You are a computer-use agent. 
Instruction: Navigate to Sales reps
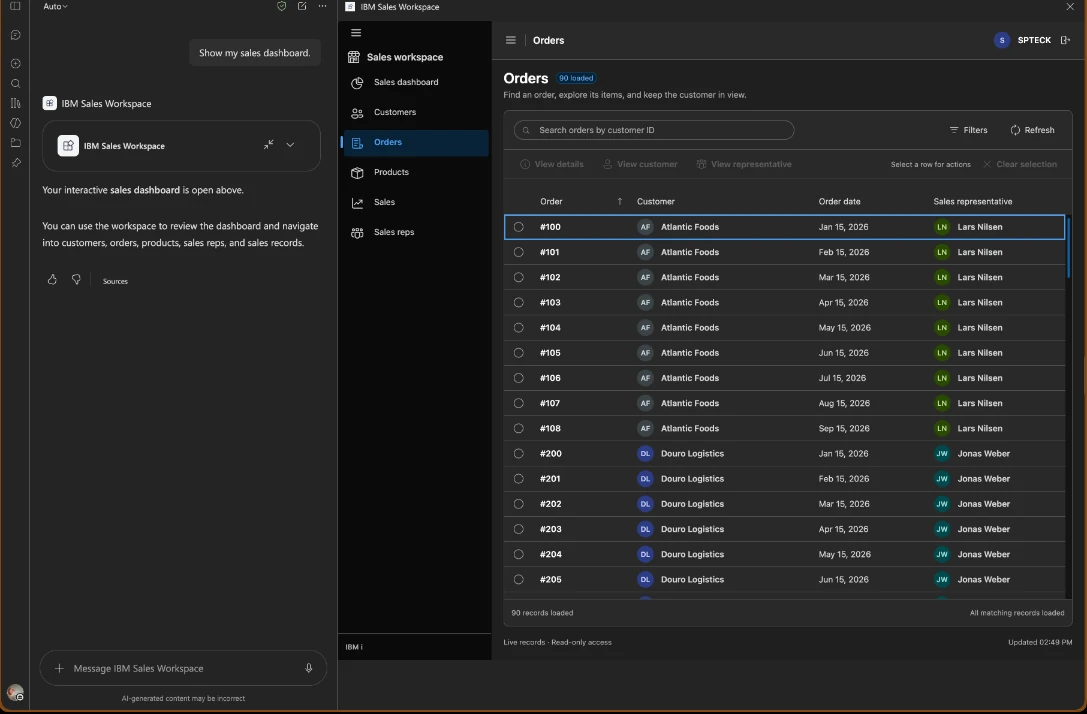tap(416, 232)
